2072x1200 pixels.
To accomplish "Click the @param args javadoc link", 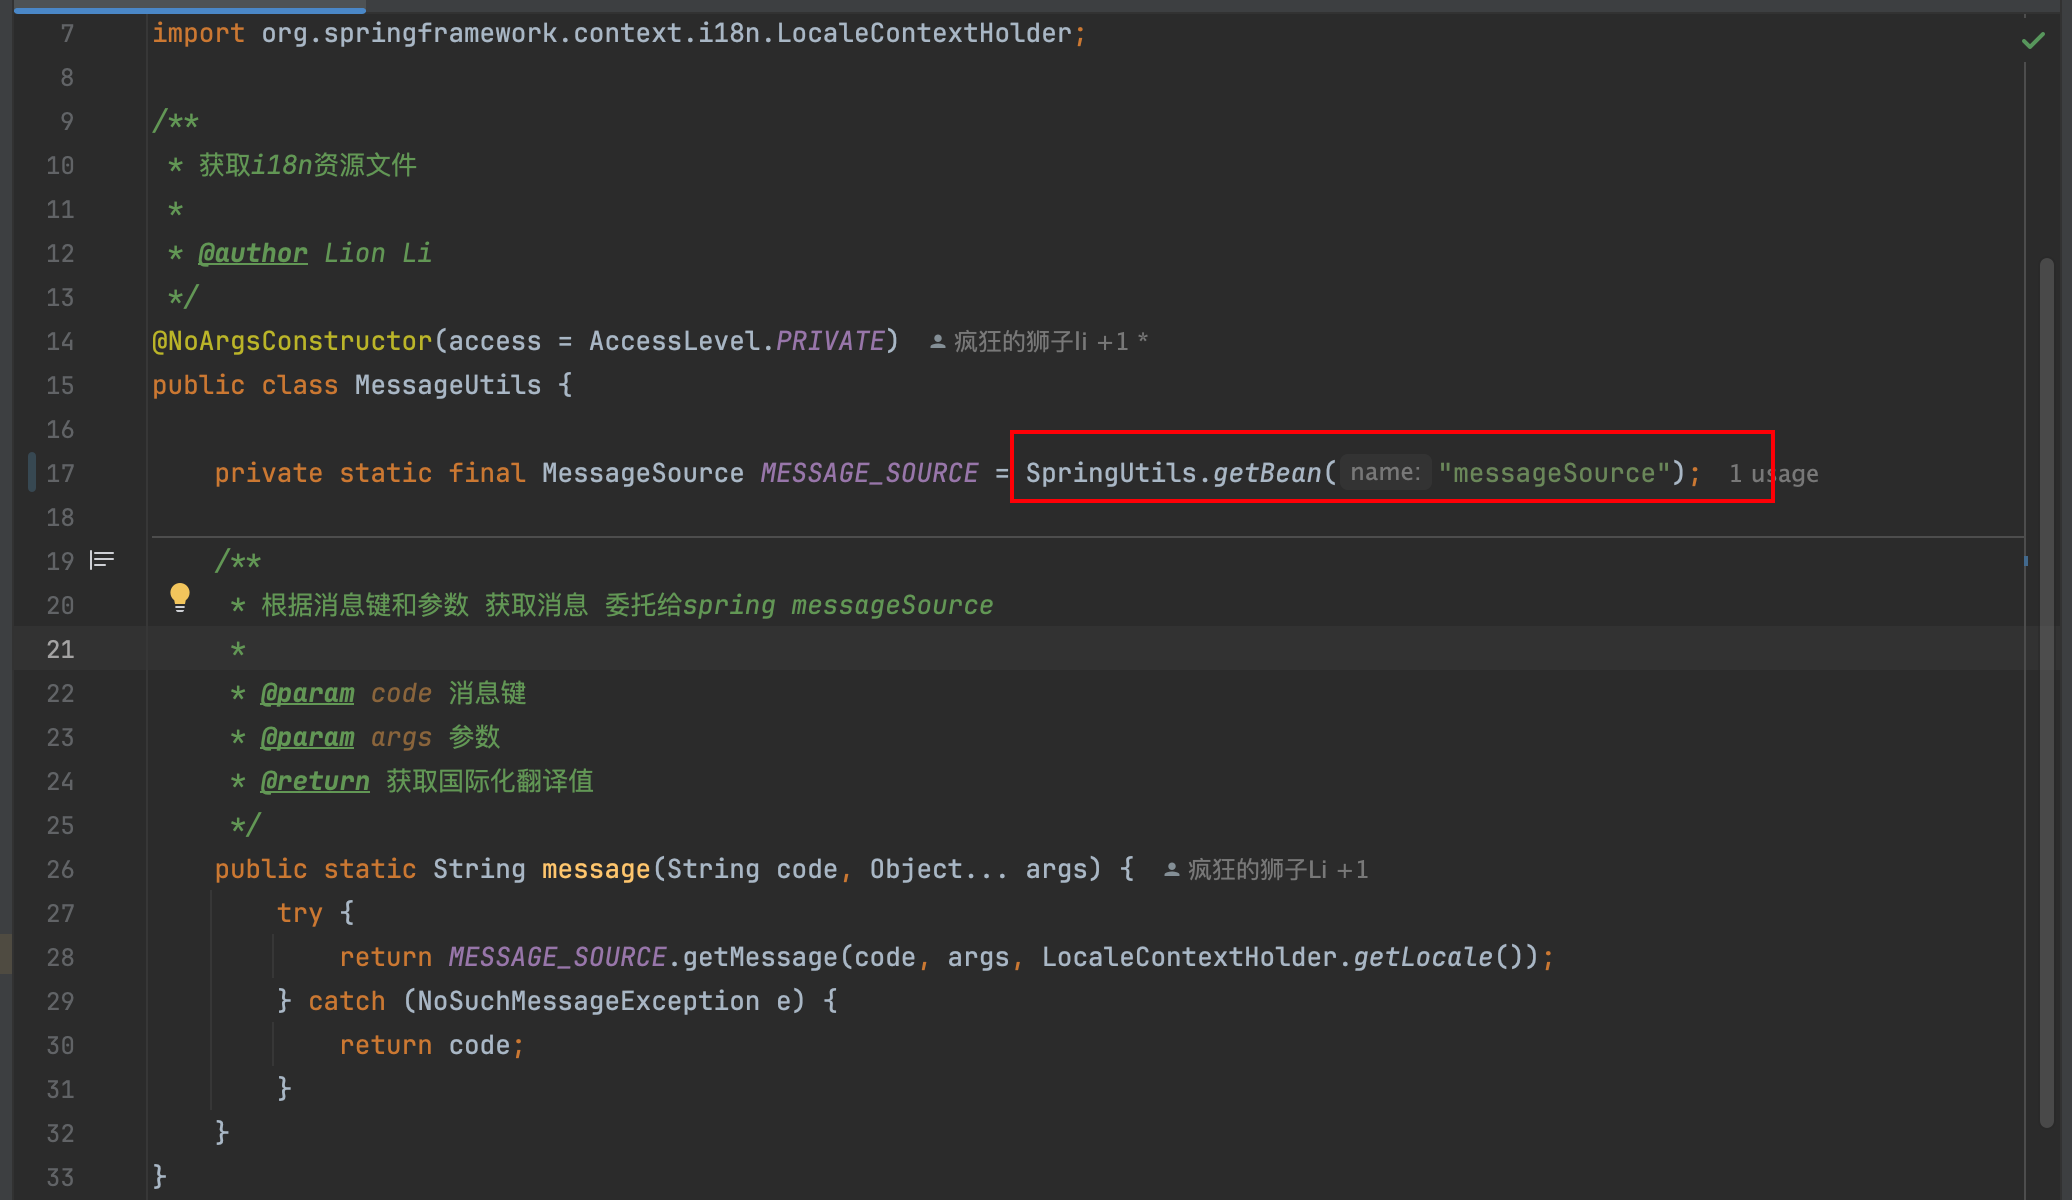I will click(x=307, y=737).
